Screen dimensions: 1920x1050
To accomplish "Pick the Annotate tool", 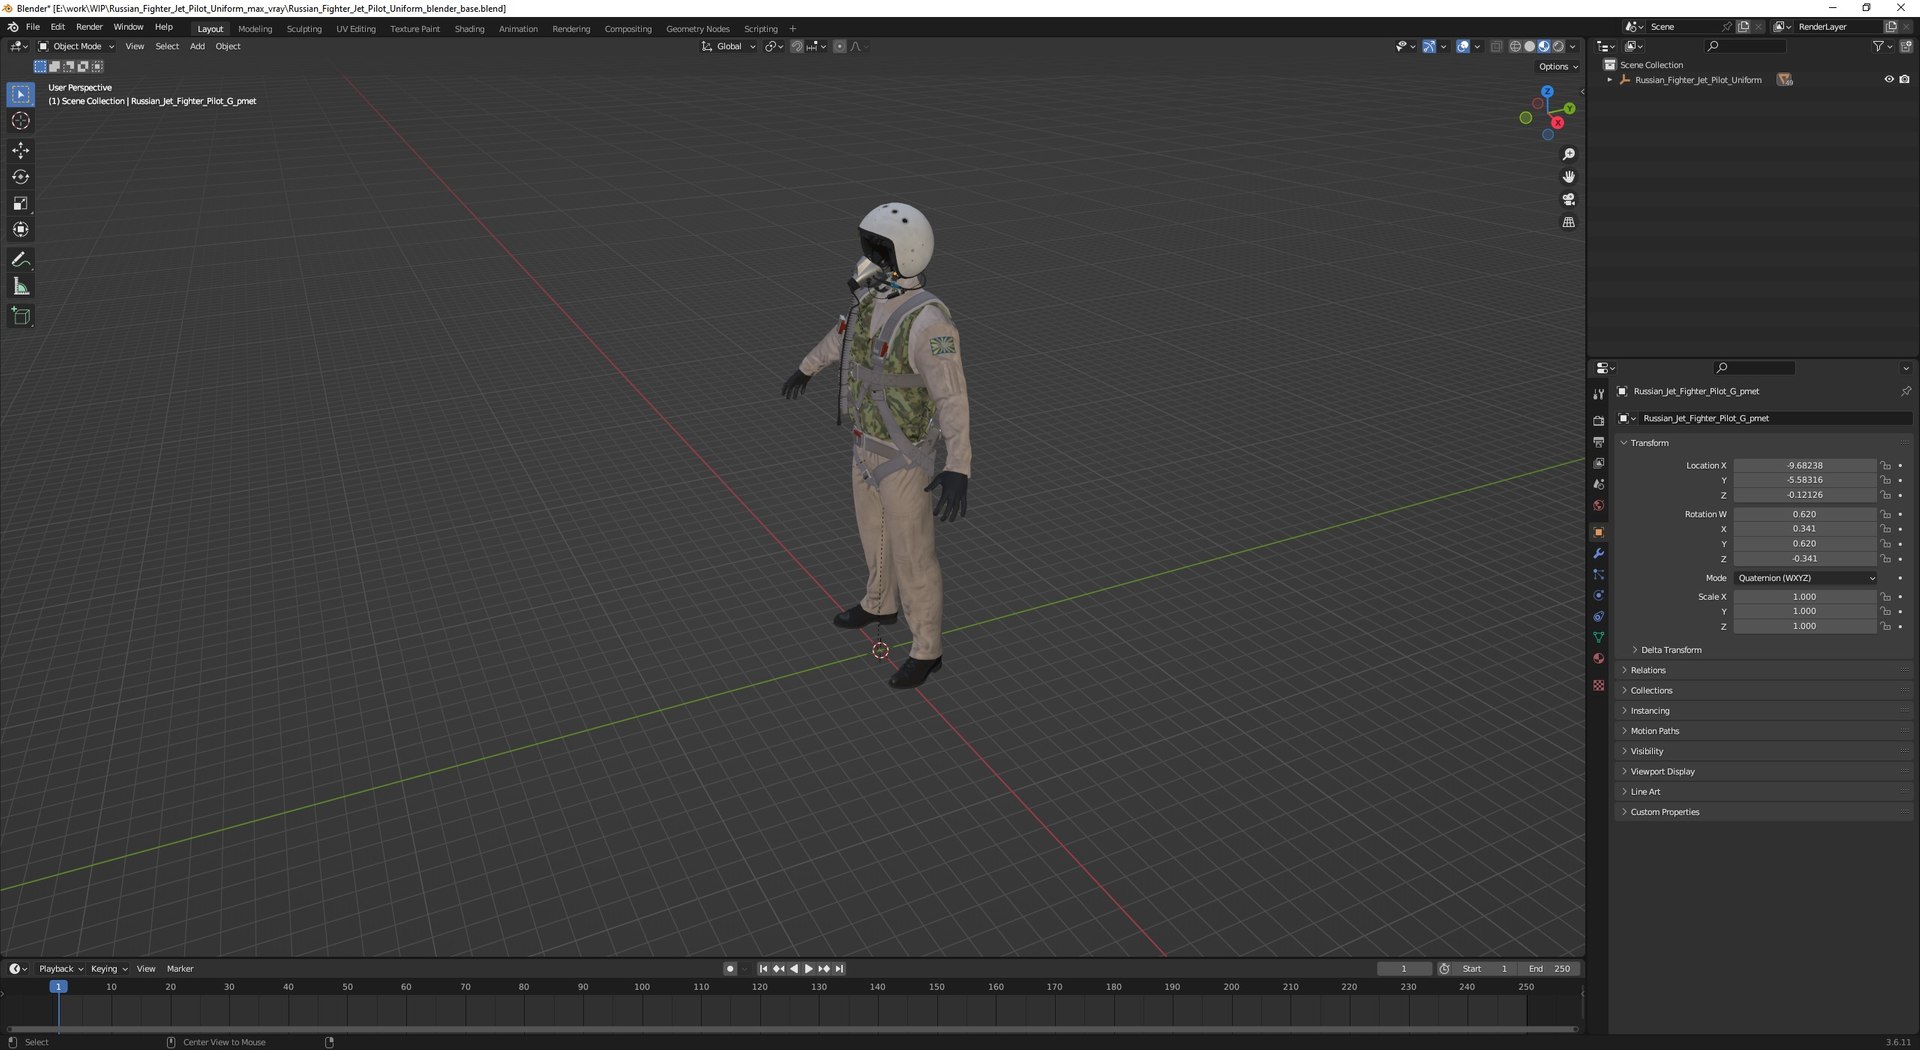I will [21, 260].
